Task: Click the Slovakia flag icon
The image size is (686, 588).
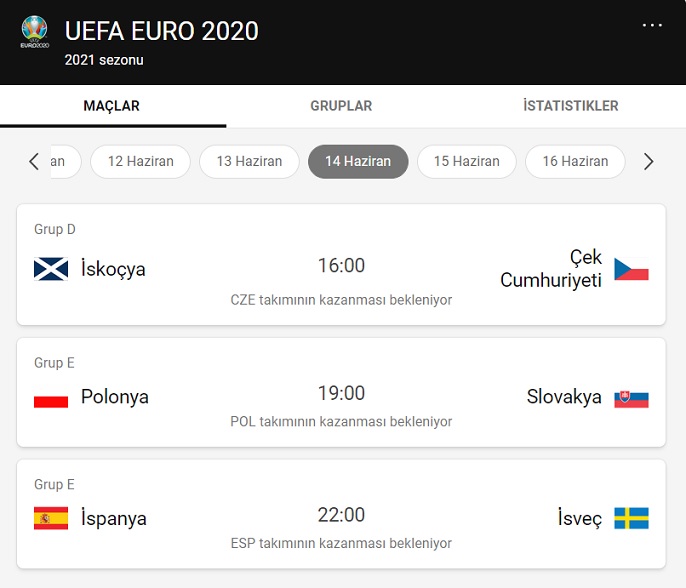Action: (631, 397)
